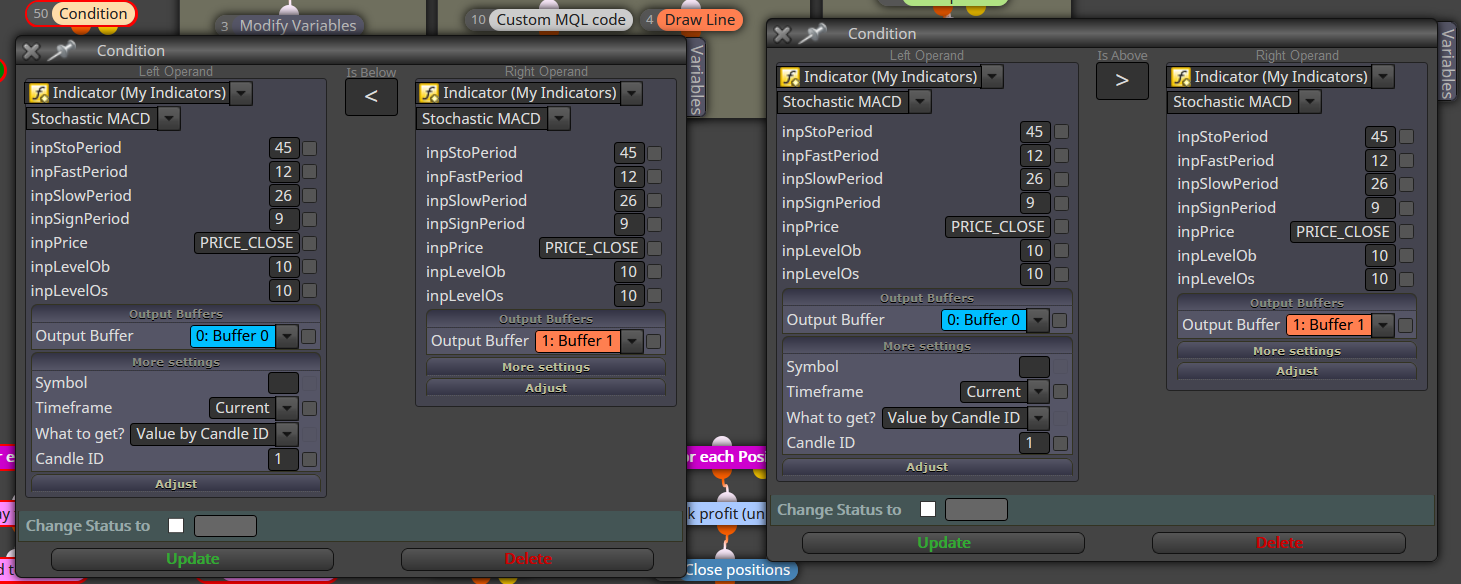Open 'Value by Candle ID' dropdown in right dialog
Viewport: 1461px width, 584px height.
(1038, 418)
